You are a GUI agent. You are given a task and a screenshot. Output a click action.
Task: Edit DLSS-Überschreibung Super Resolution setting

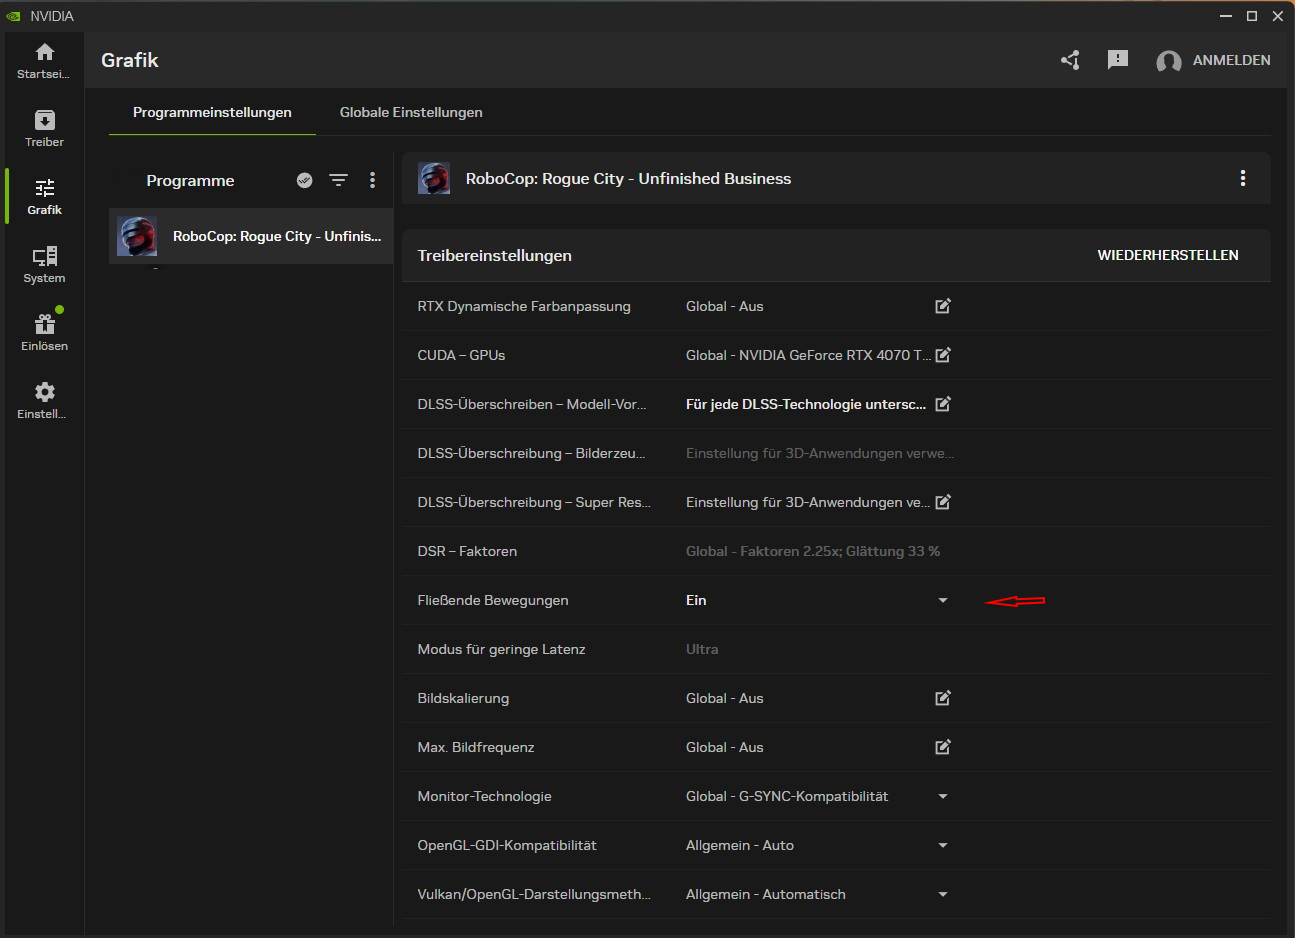pos(943,502)
